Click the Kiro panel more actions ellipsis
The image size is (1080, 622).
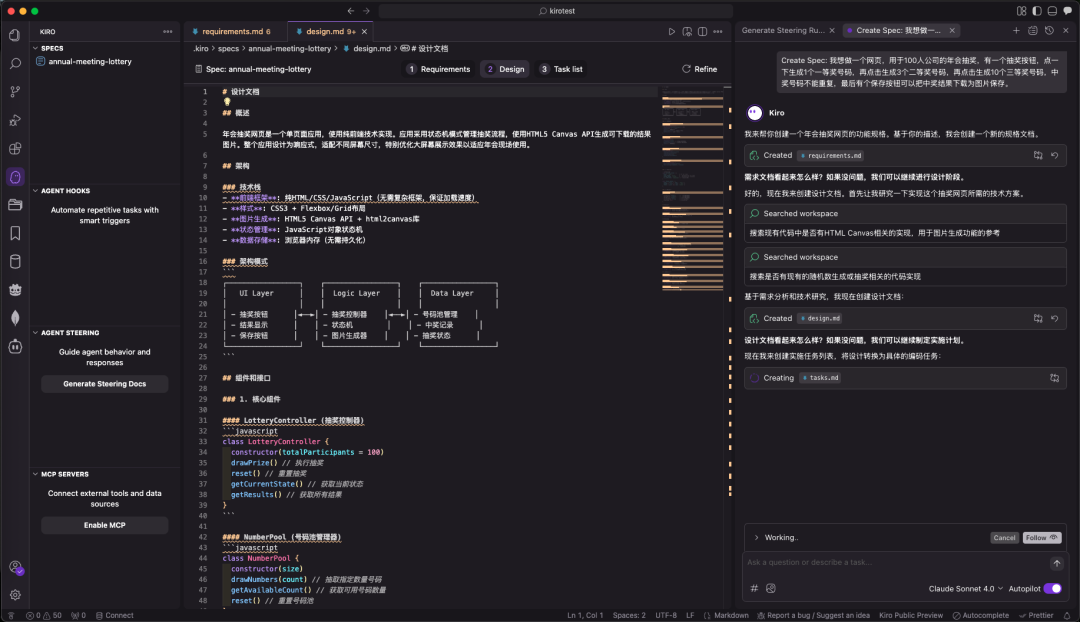coord(167,32)
